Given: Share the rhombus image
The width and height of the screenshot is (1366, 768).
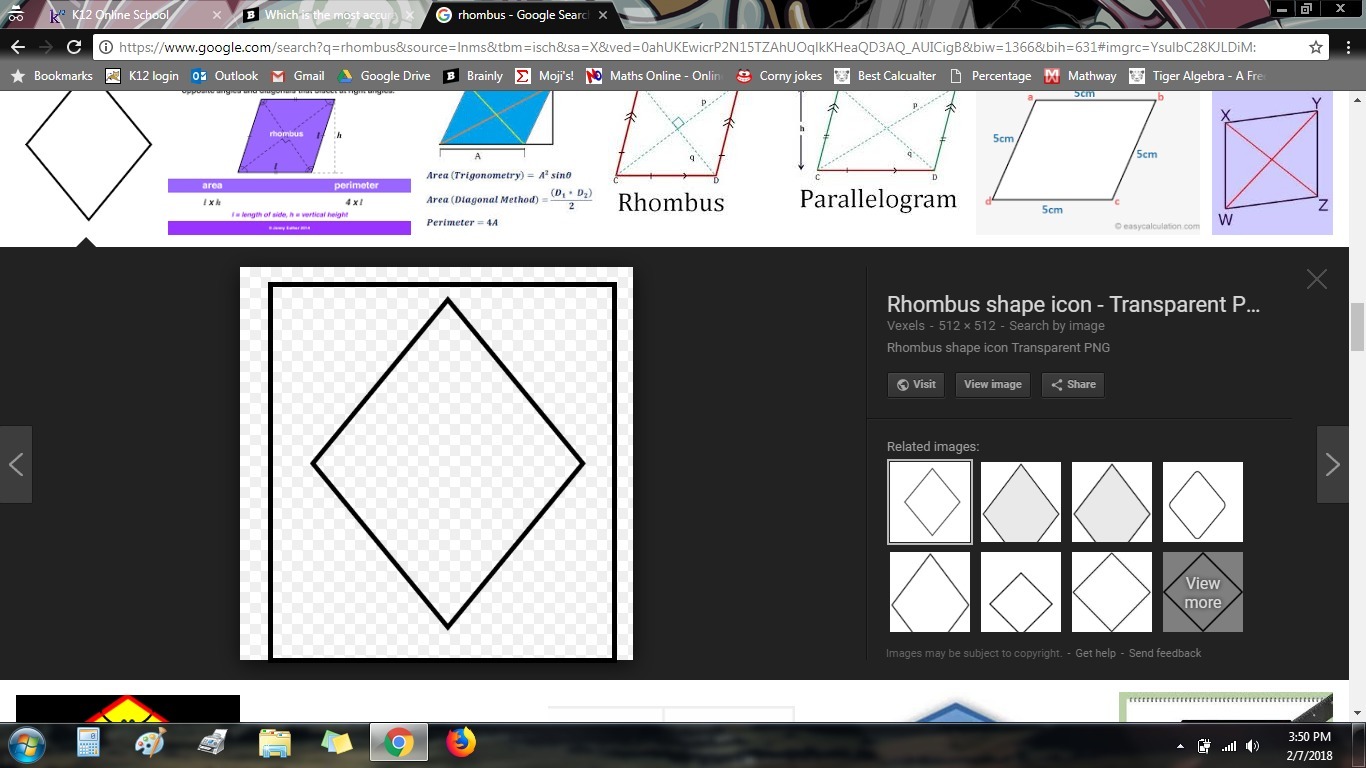Looking at the screenshot, I should tap(1073, 384).
